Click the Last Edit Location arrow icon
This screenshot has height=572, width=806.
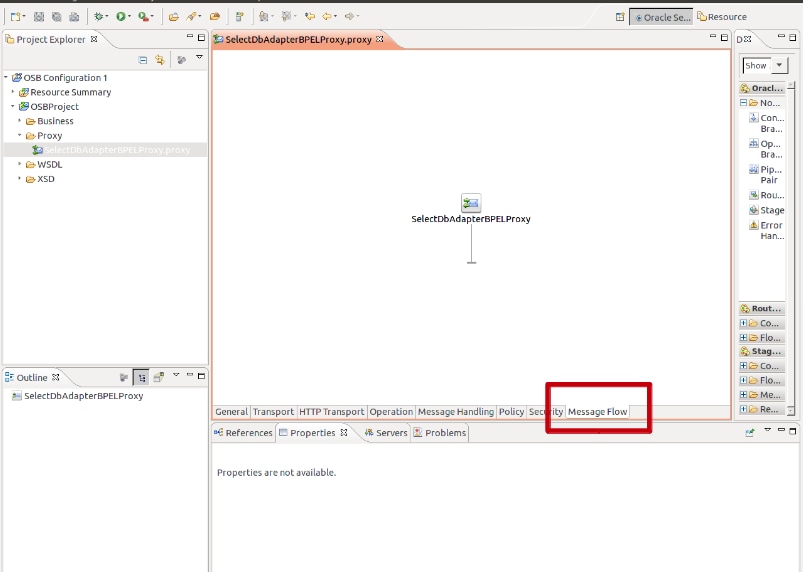point(309,17)
